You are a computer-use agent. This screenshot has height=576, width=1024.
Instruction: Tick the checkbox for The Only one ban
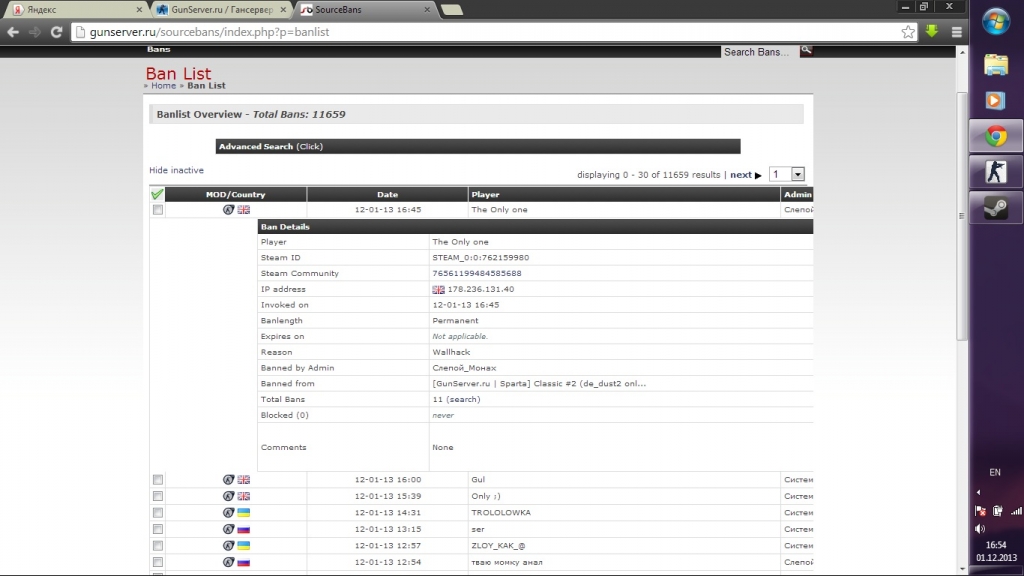158,210
